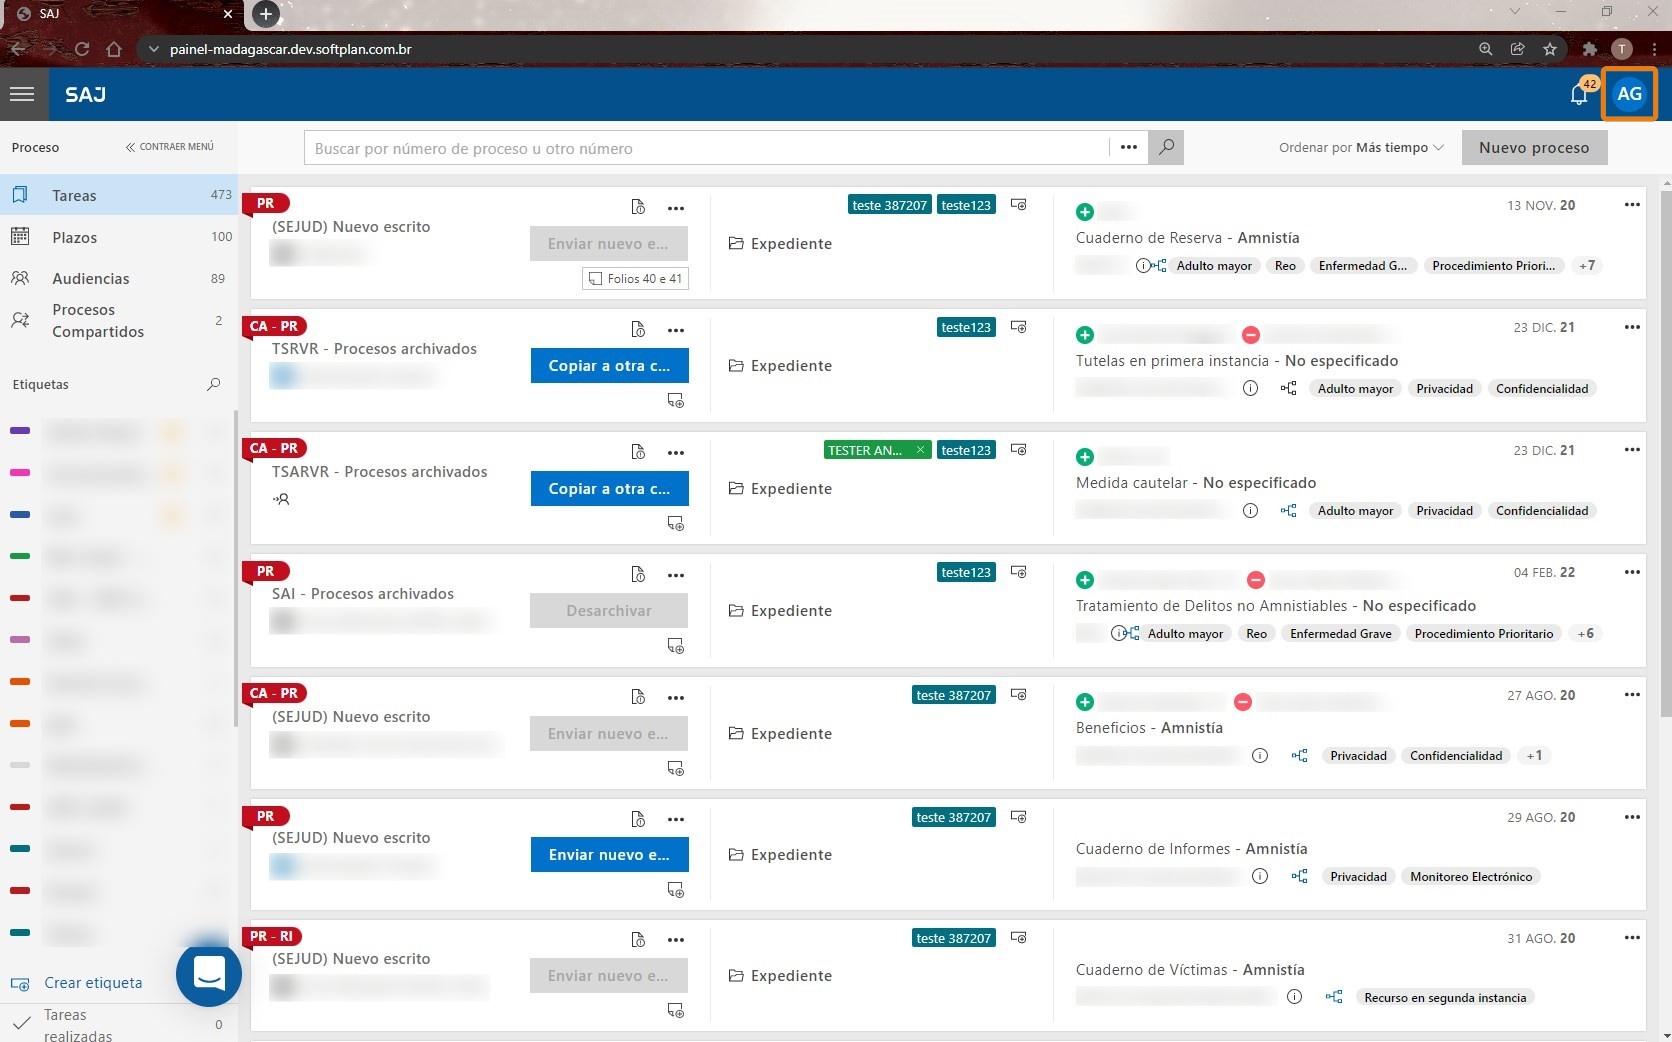Open document icon on SAI Procesos archivados row
Screen dimensions: 1672x1042
coord(638,574)
